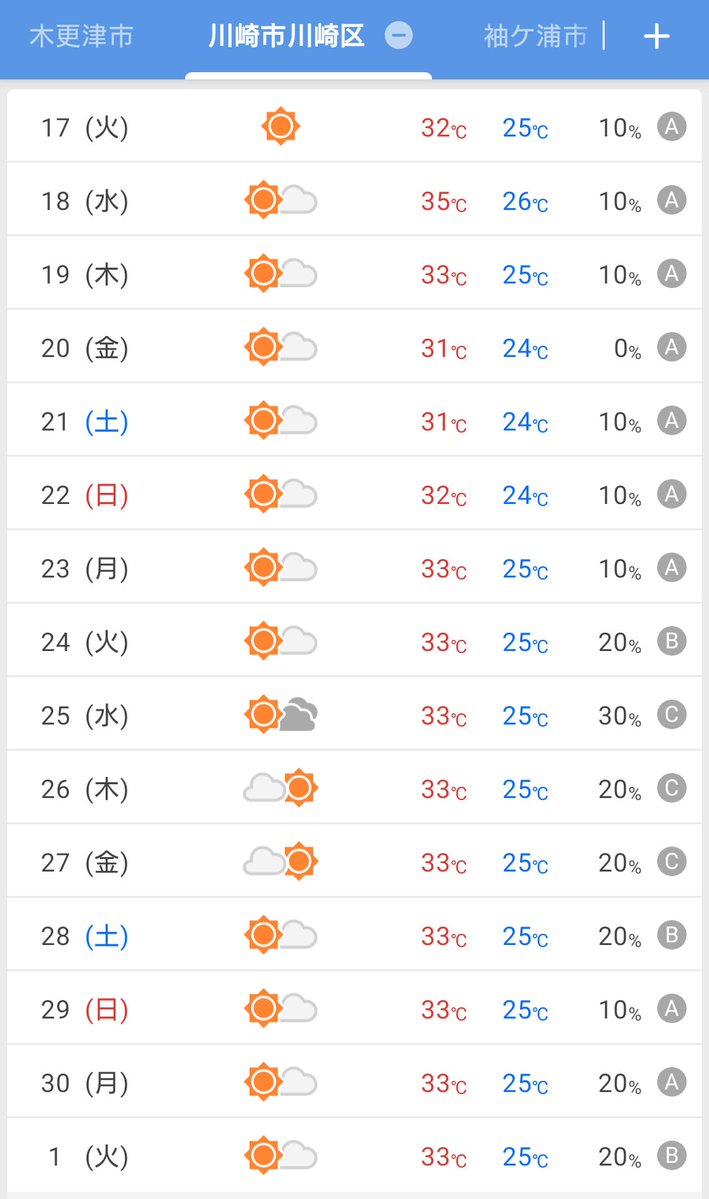Click the reliability C badge for 27 (金)
The width and height of the screenshot is (709, 1199).
(672, 862)
